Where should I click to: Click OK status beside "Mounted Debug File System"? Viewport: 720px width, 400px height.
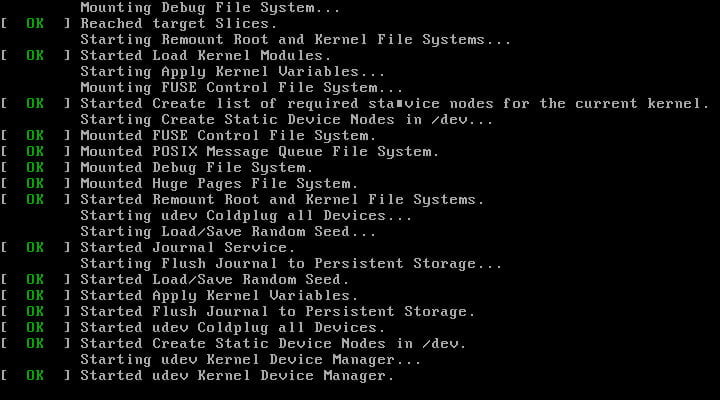coord(35,168)
